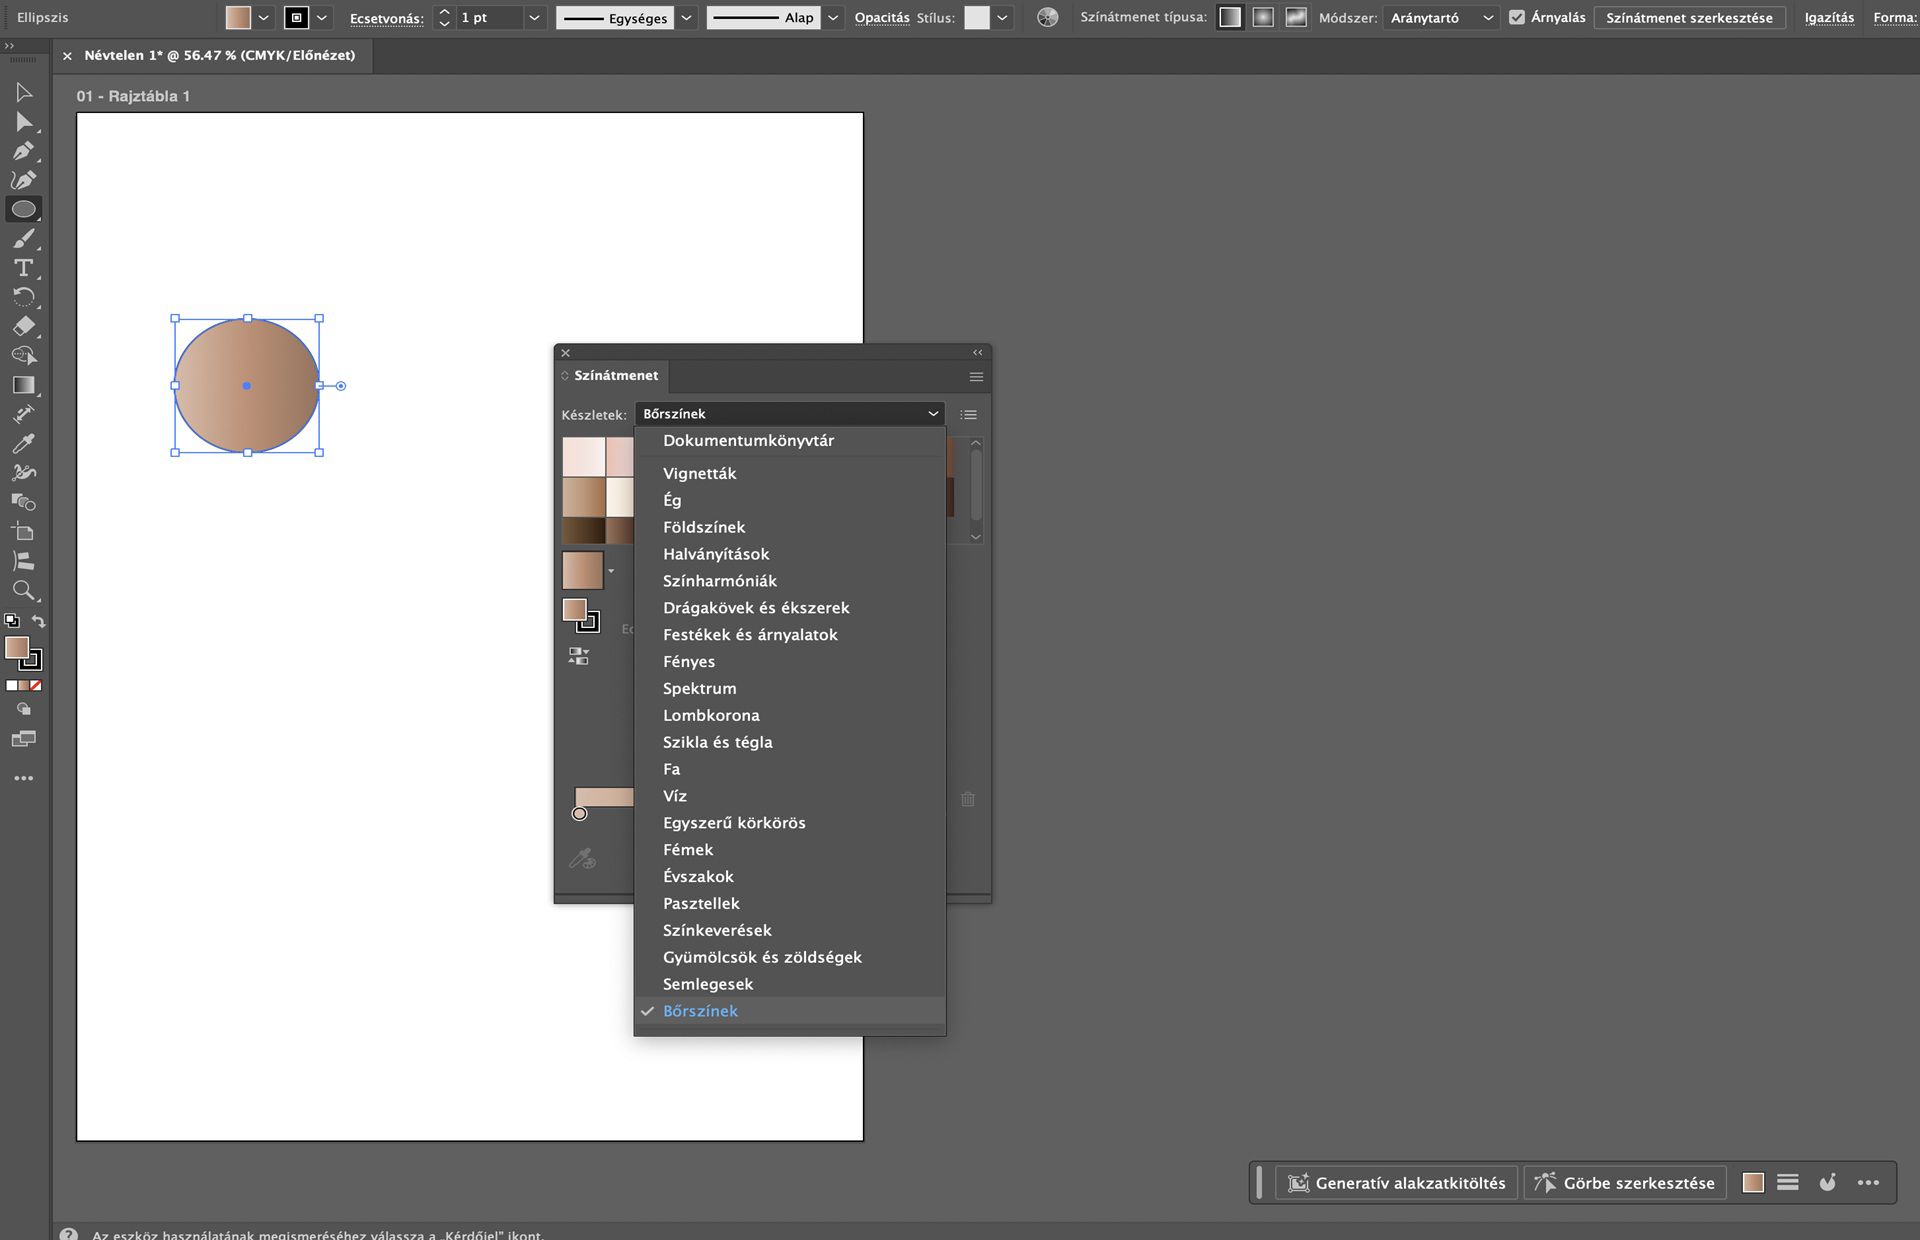
Task: Open the Színátmenet panel options menu
Action: [976, 377]
